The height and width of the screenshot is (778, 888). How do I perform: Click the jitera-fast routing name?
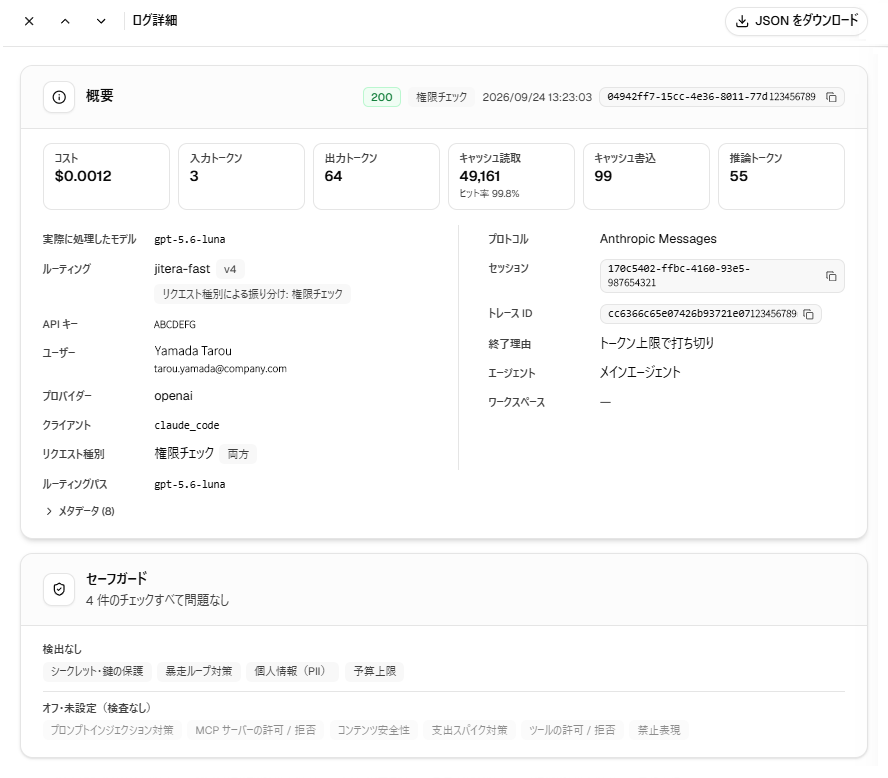click(182, 269)
